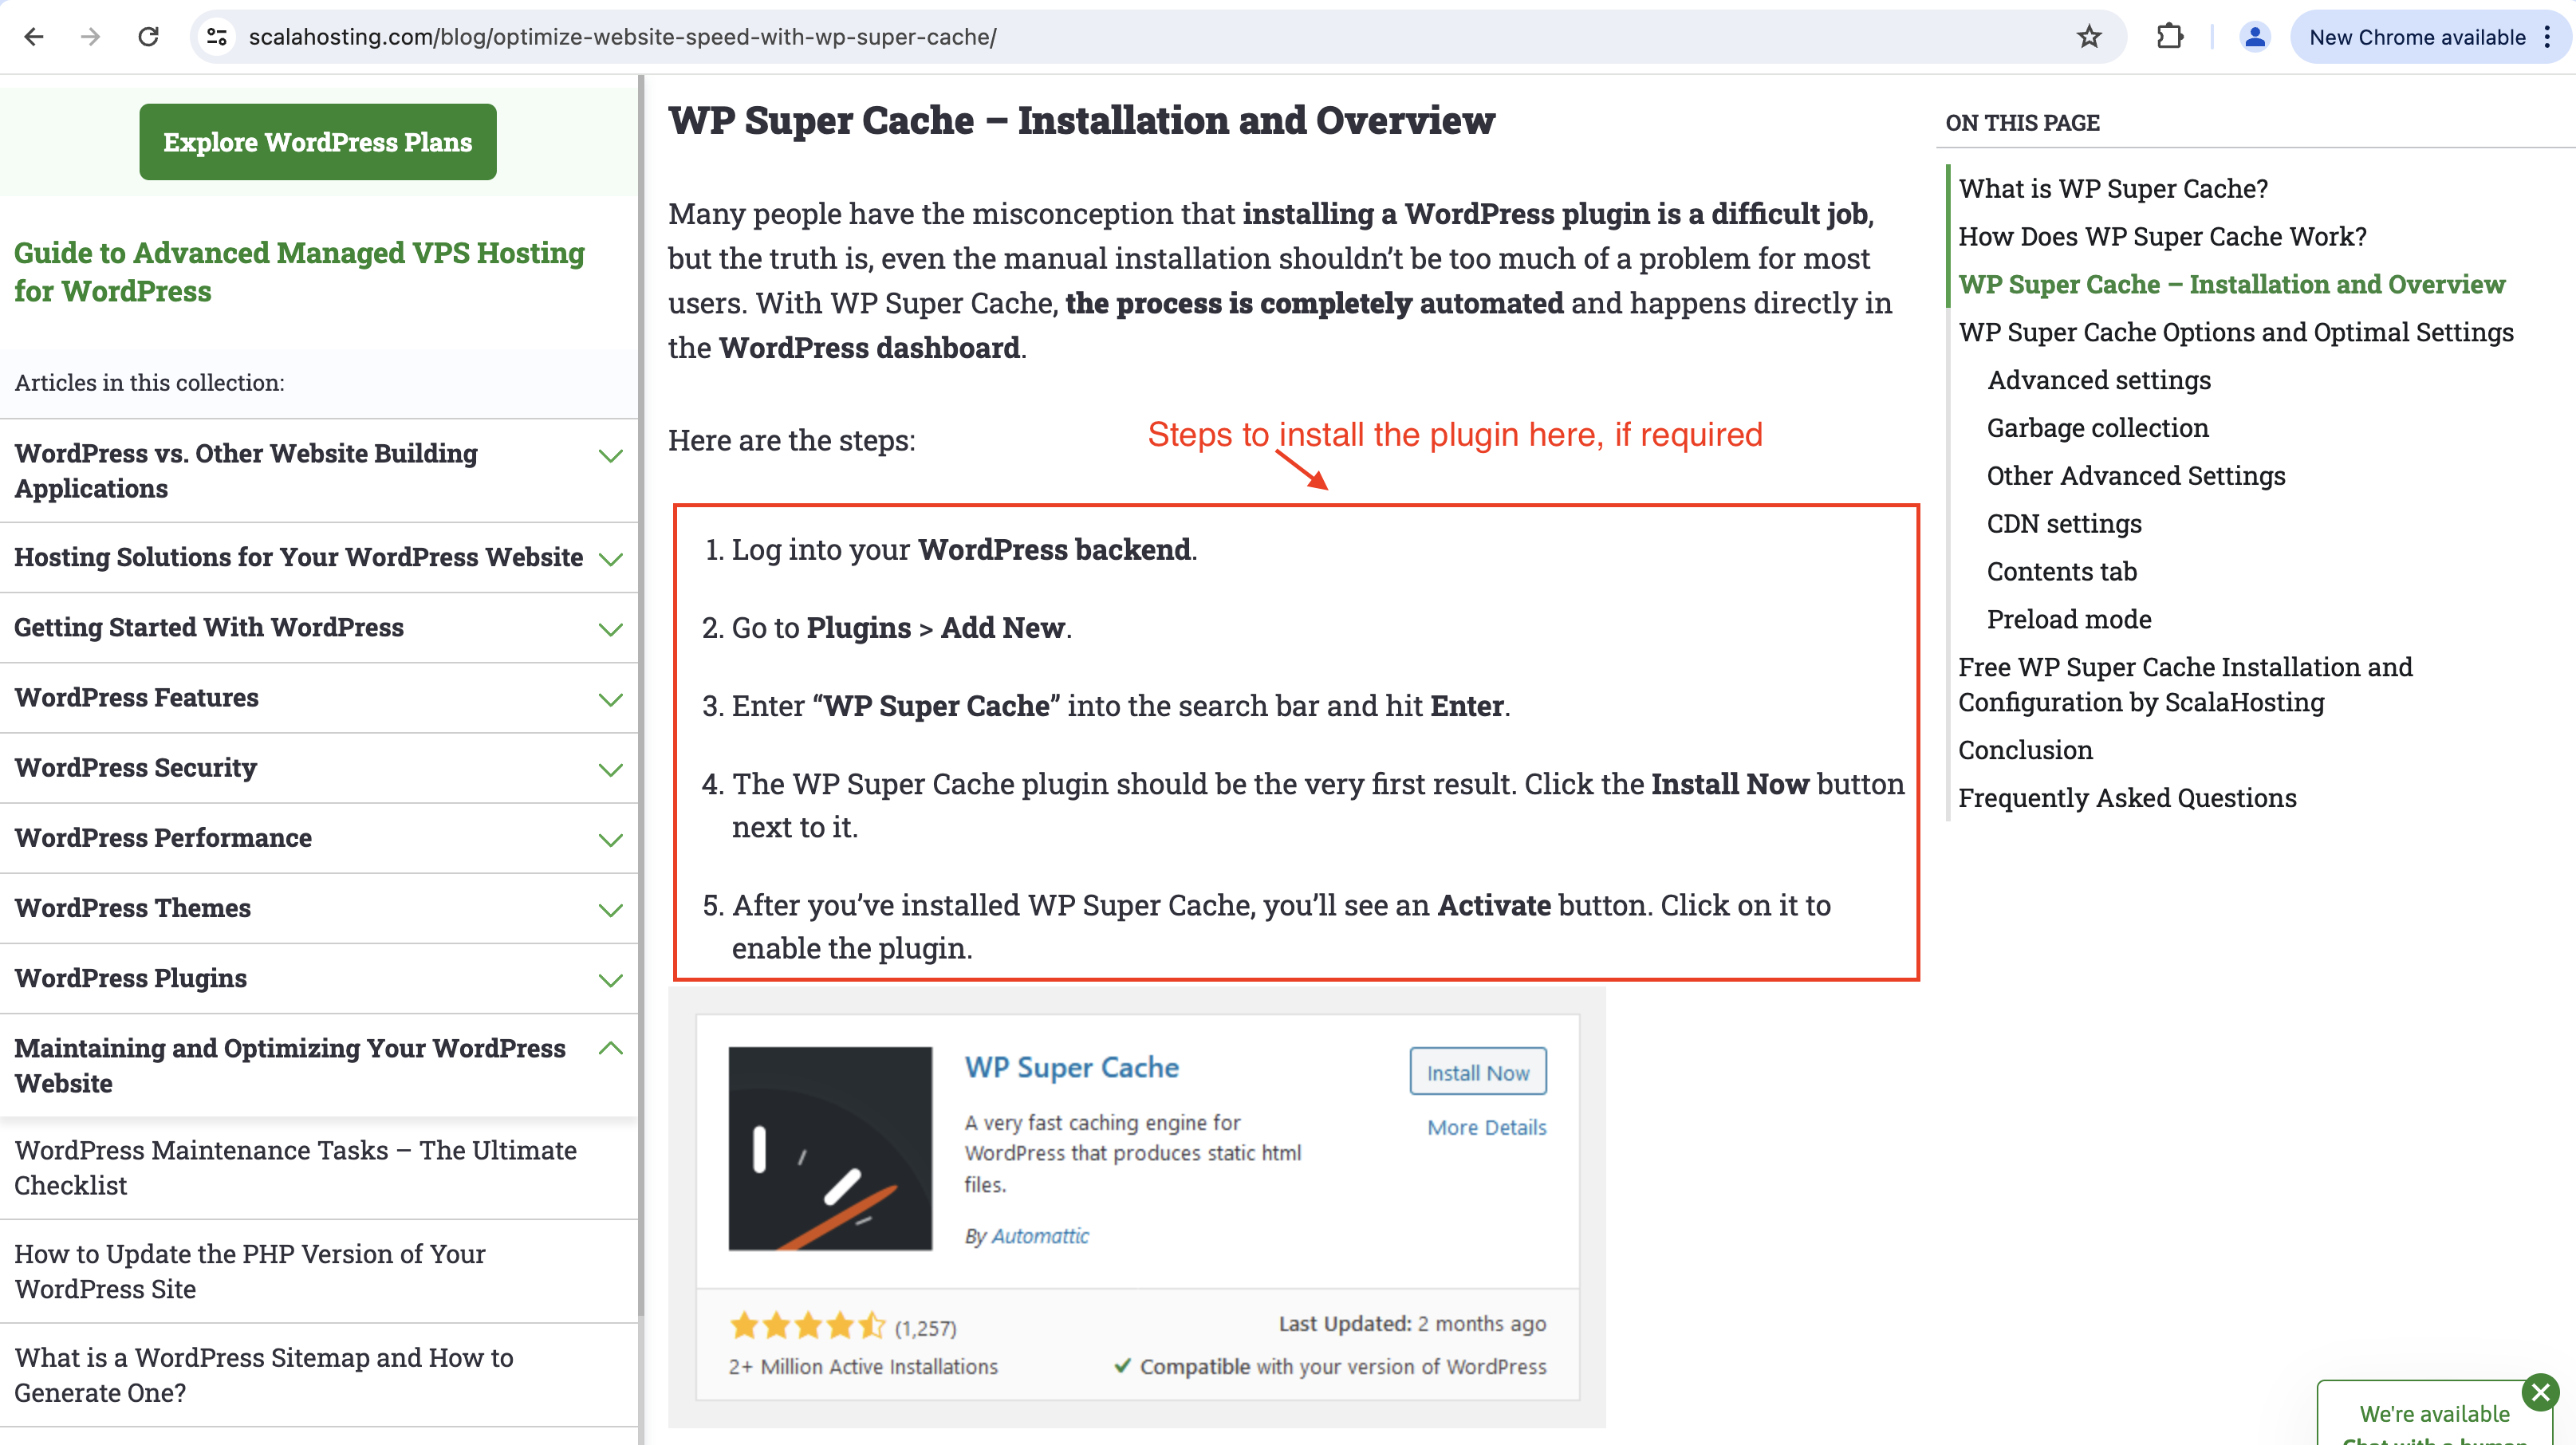Click the browser reload icon
The height and width of the screenshot is (1445, 2576).
coord(148,35)
